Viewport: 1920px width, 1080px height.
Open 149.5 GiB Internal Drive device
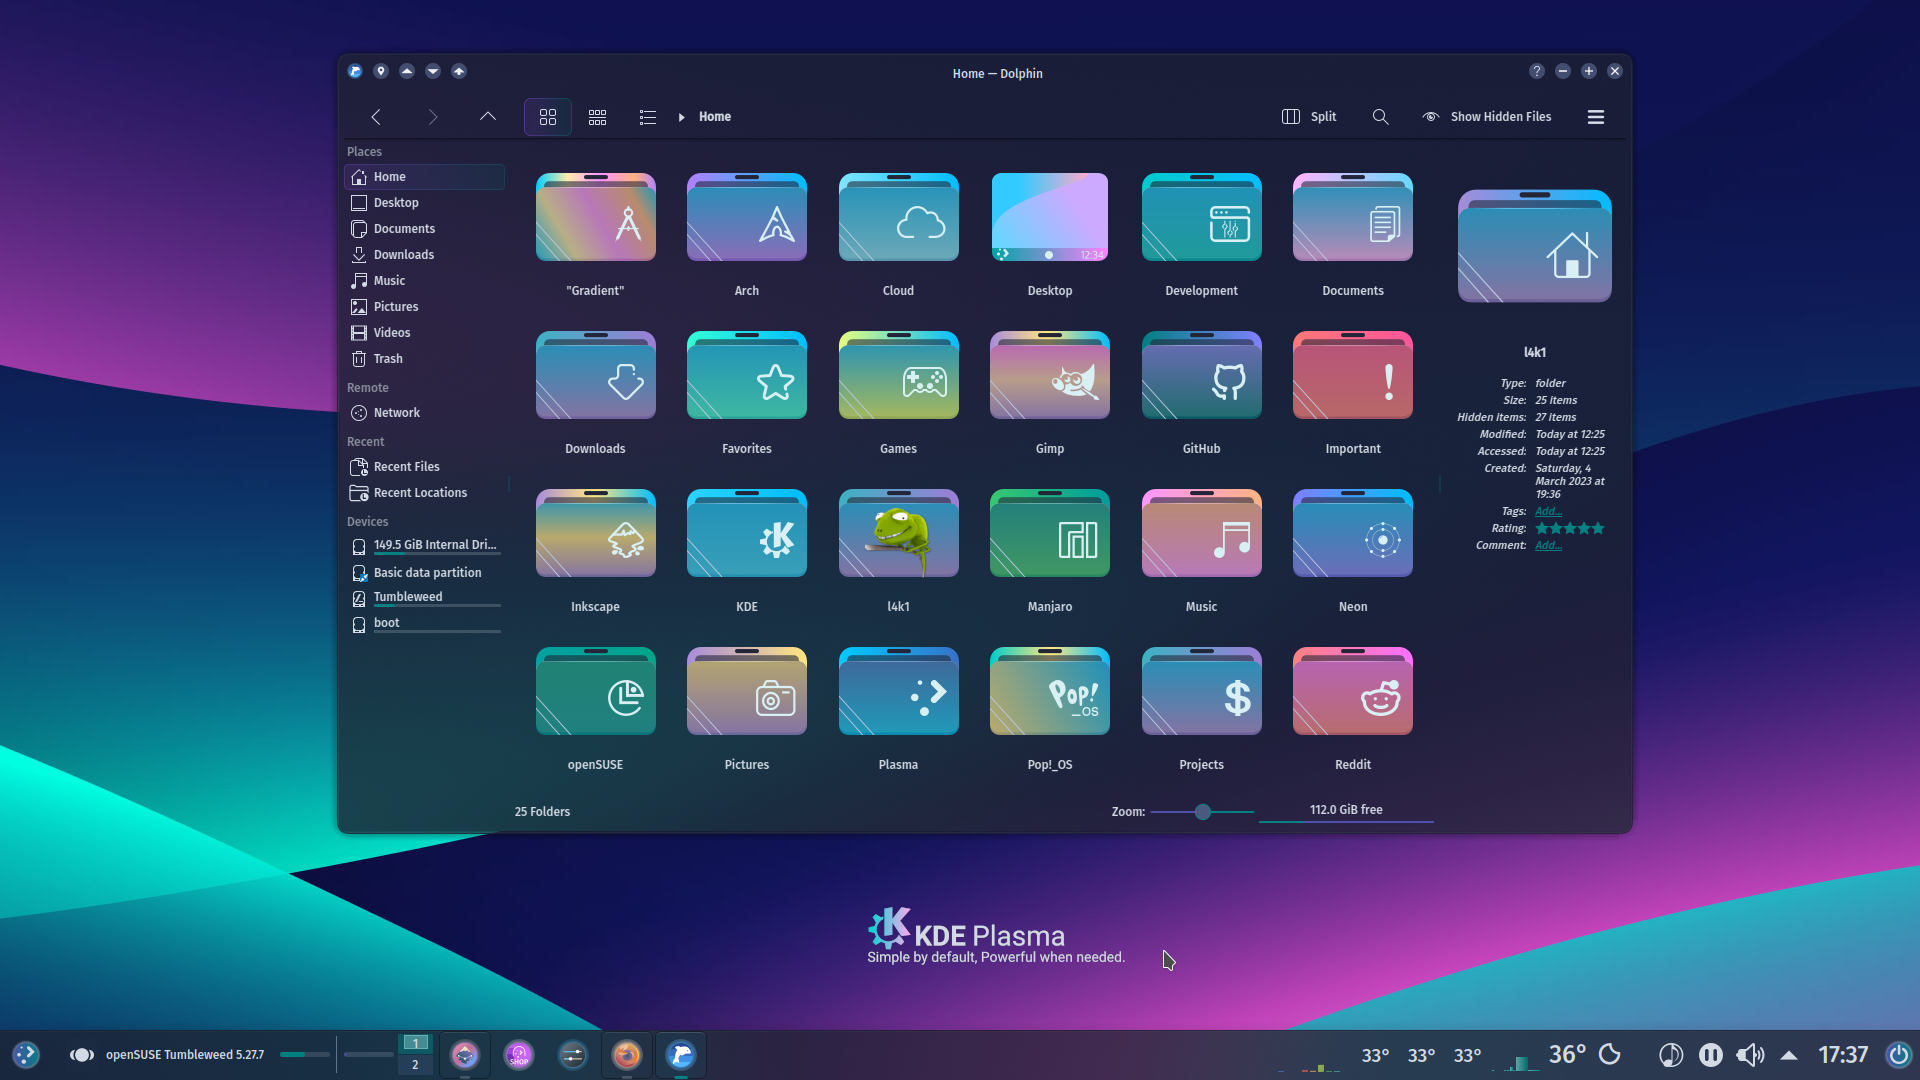(425, 546)
